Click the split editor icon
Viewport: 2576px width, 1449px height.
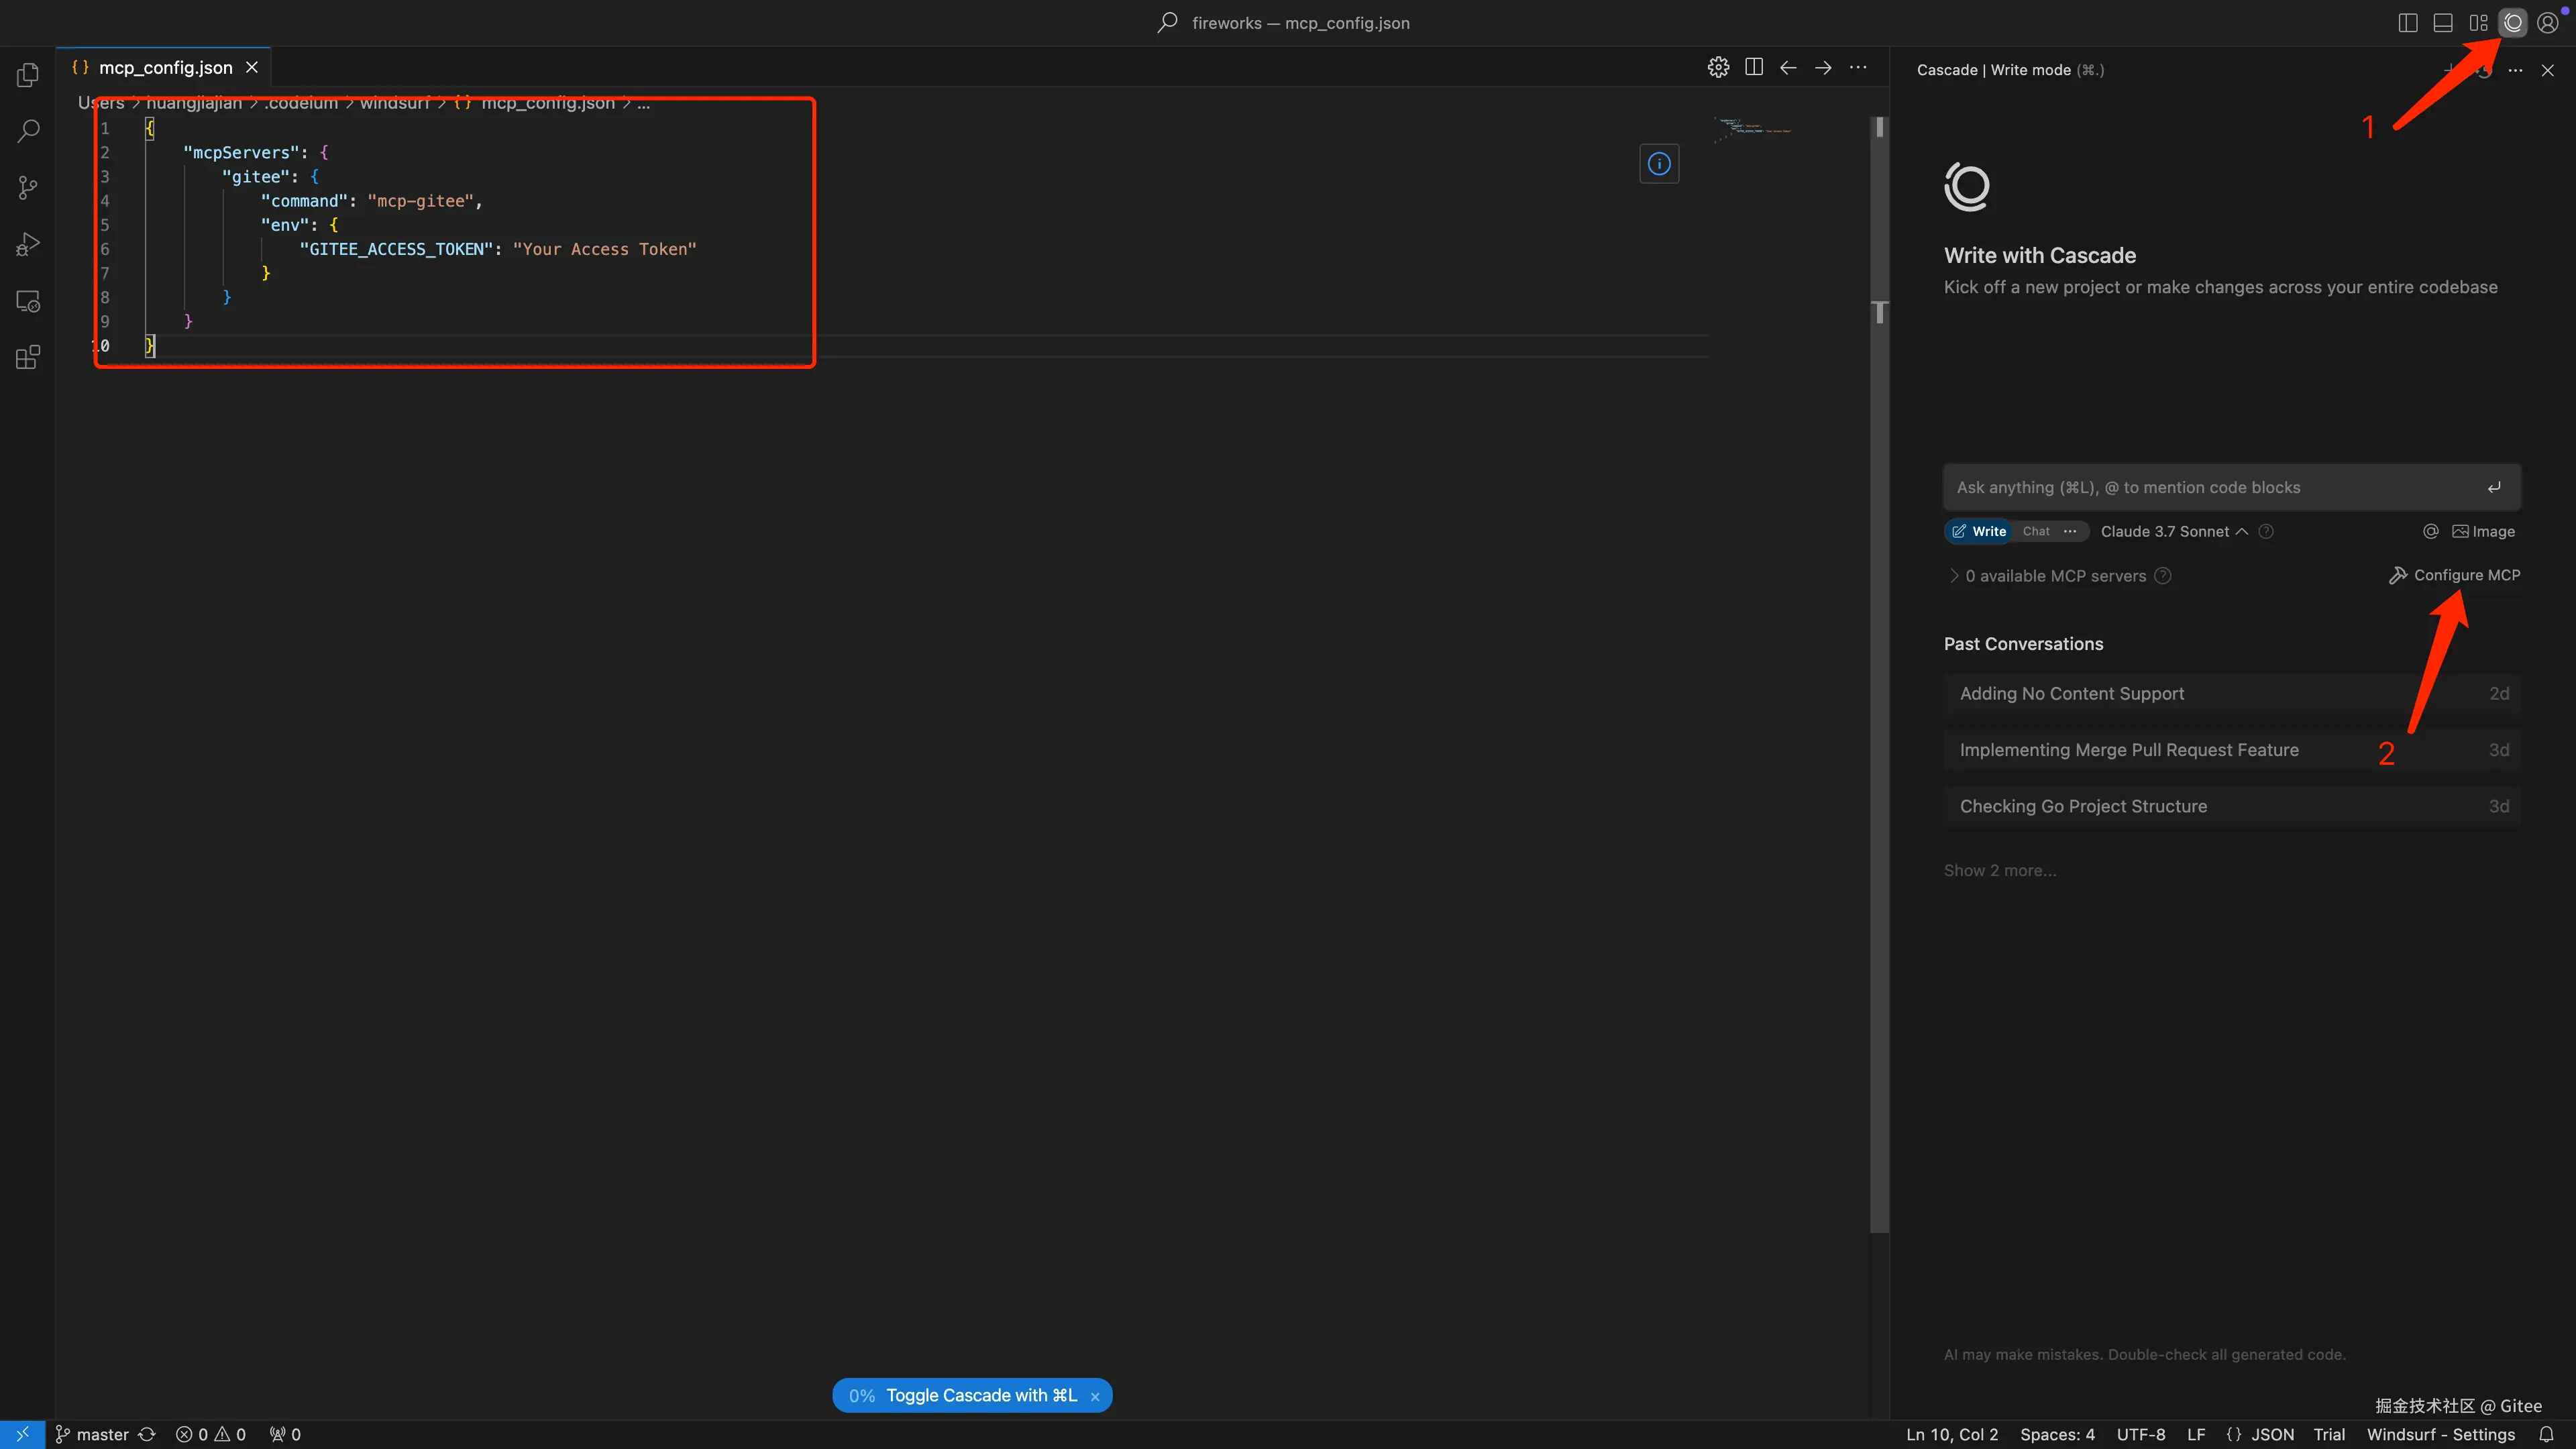1753,67
